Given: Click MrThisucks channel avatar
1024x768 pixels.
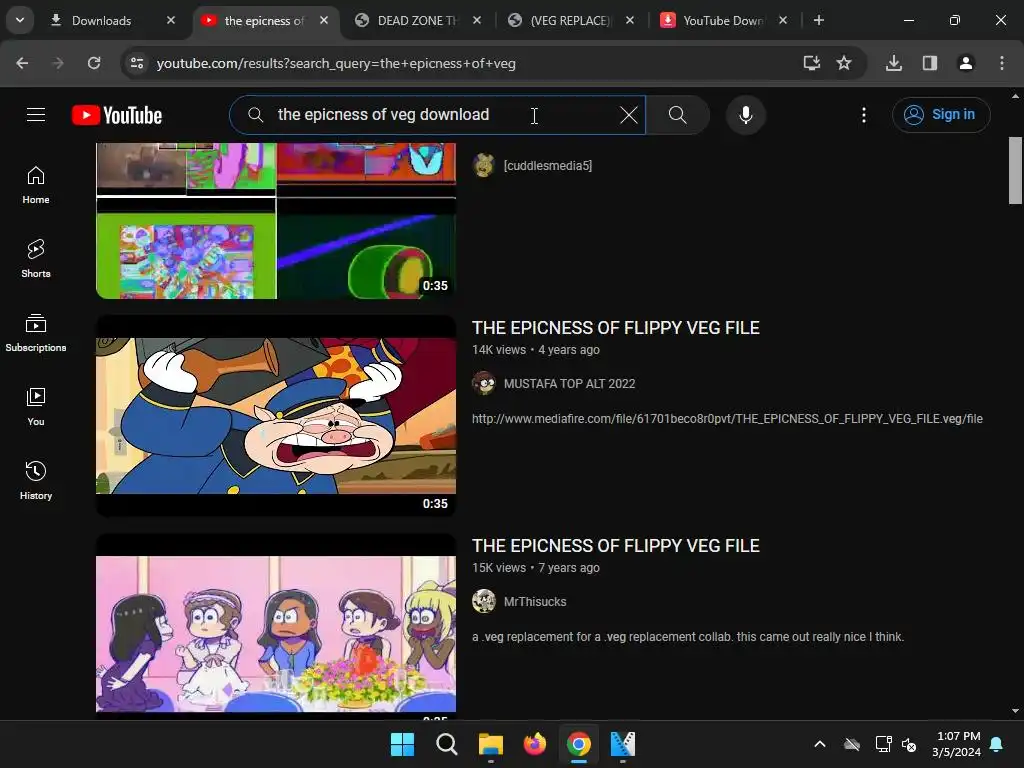Looking at the screenshot, I should pyautogui.click(x=484, y=601).
